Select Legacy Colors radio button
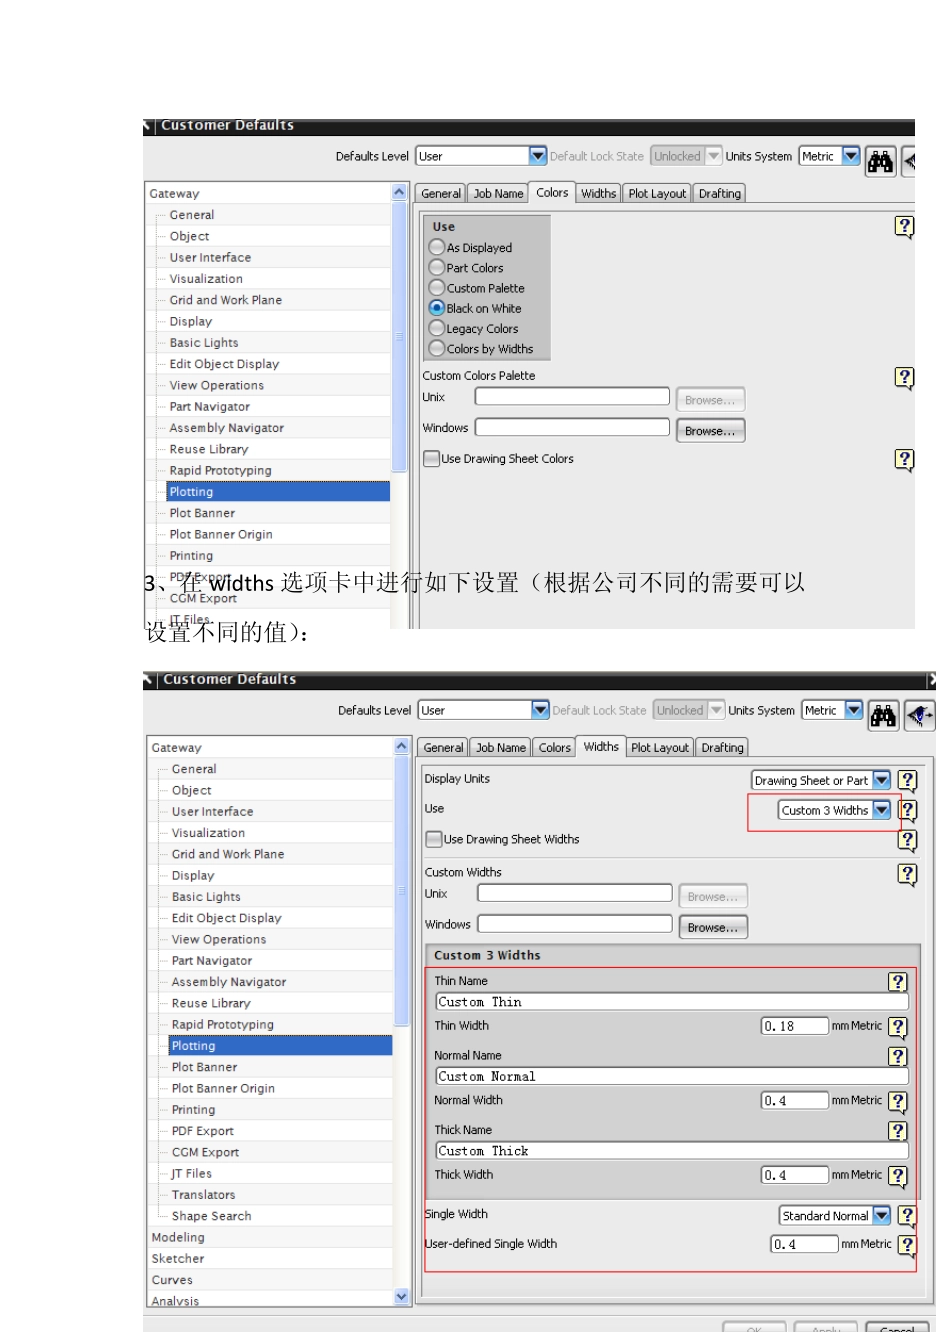Image resolution: width=950 pixels, height=1344 pixels. [437, 328]
